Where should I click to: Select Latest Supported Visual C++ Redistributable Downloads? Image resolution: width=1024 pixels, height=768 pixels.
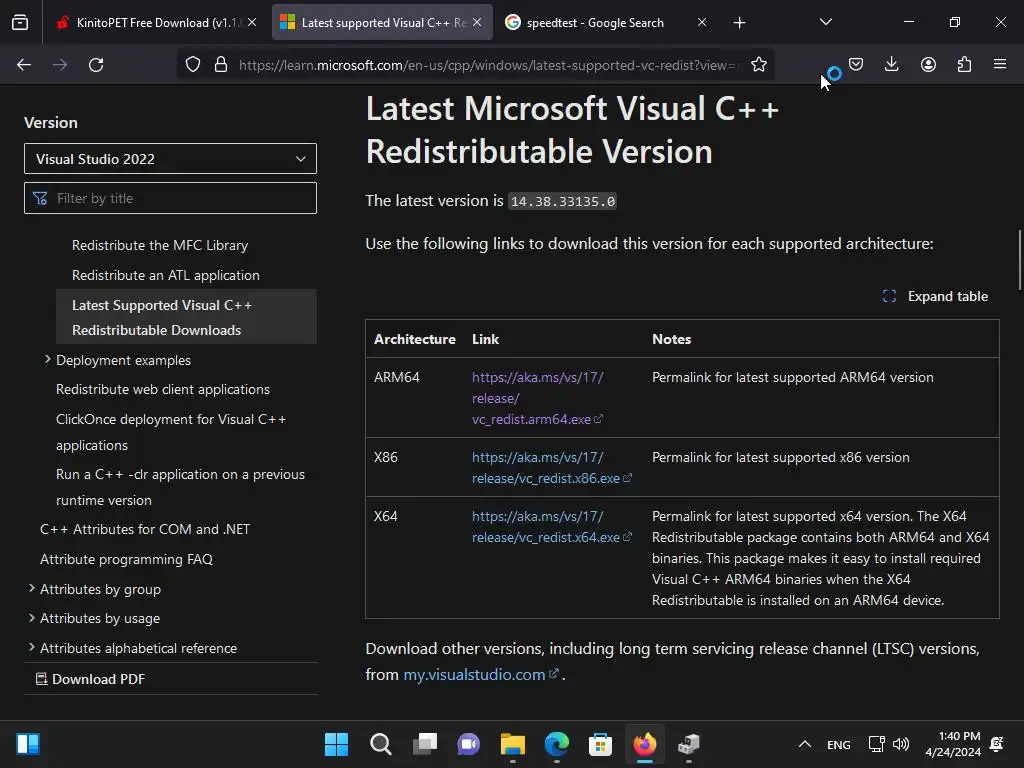[186, 317]
